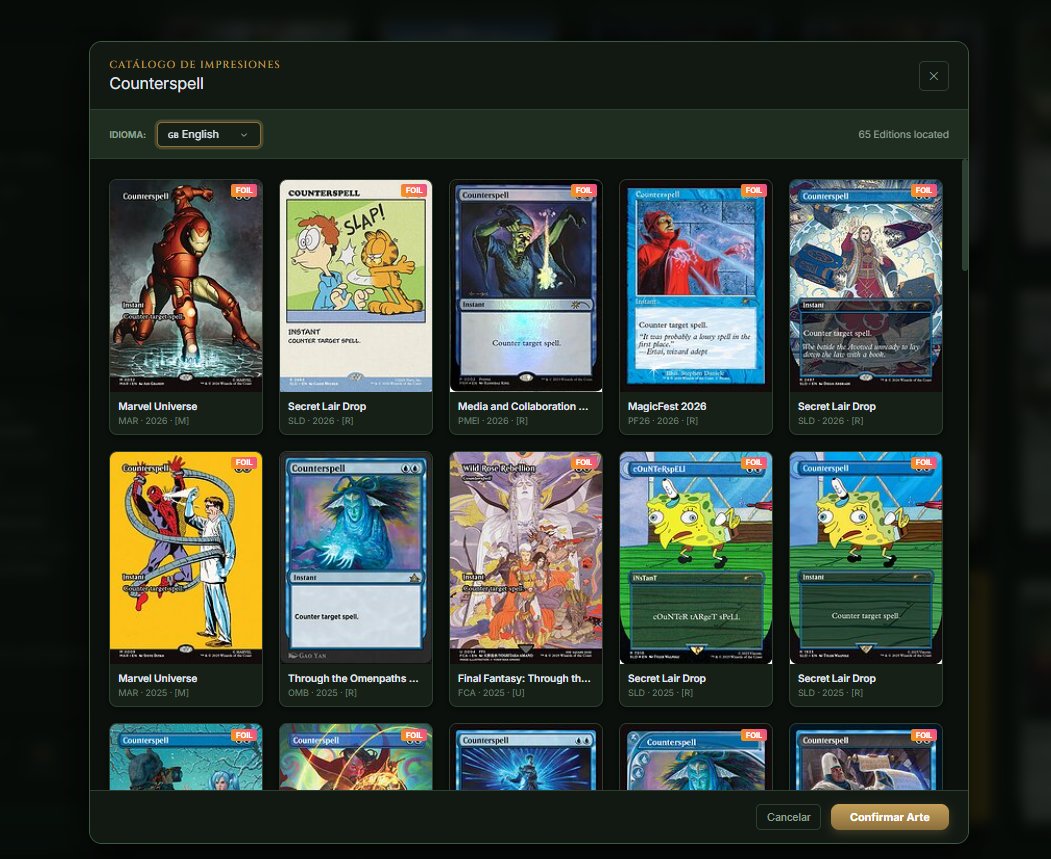Click the FOIL badge on the Garfield card
Image resolution: width=1051 pixels, height=859 pixels.
point(414,190)
